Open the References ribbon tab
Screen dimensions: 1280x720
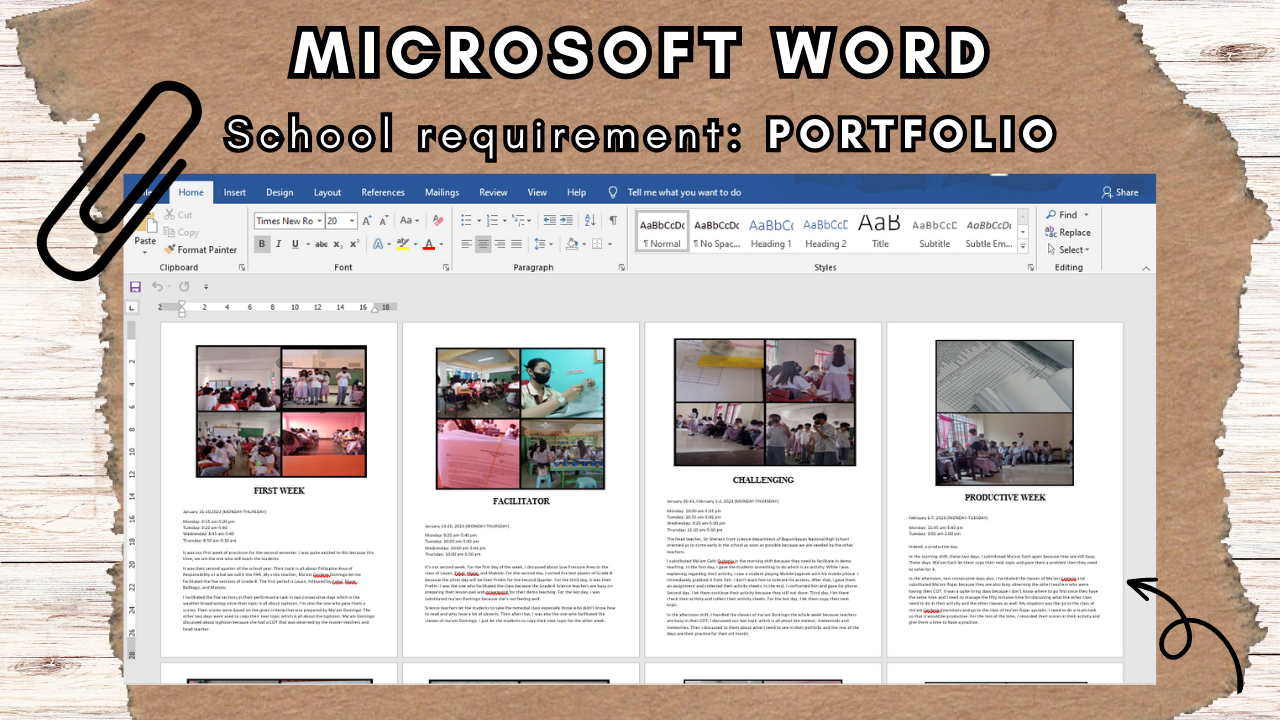[x=383, y=192]
